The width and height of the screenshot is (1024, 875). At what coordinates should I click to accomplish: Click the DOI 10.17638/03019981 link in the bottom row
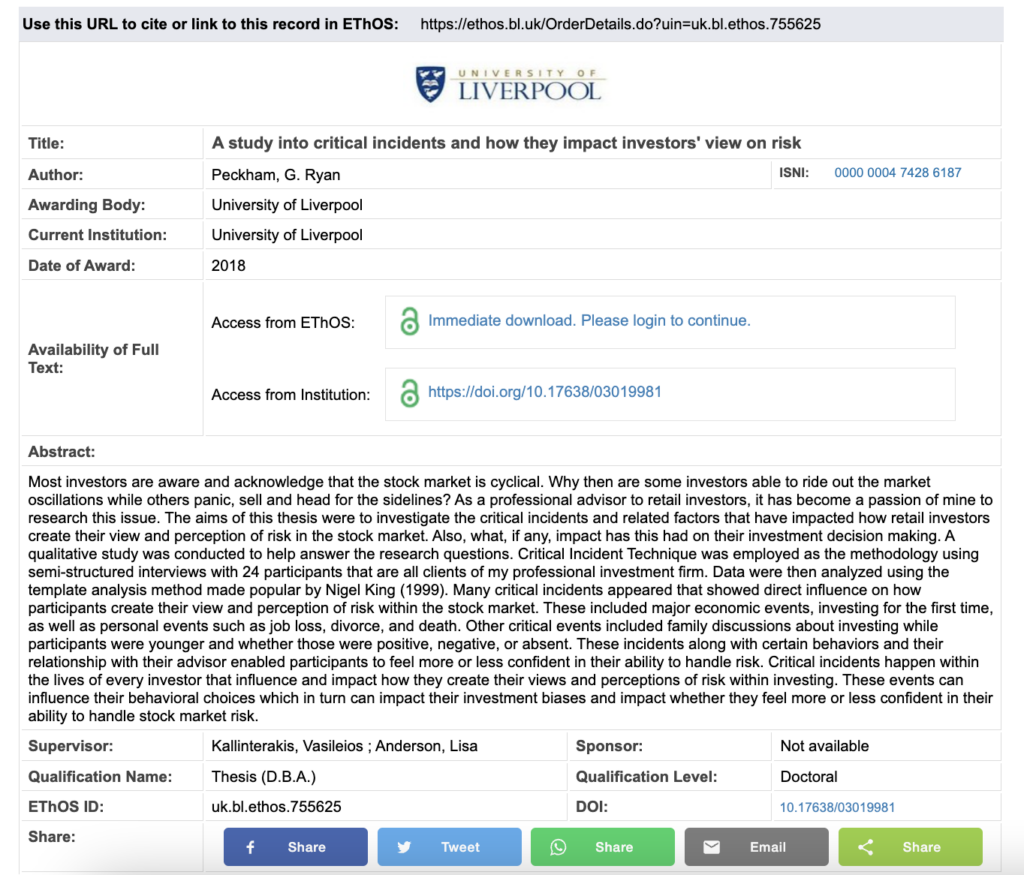pyautogui.click(x=837, y=807)
